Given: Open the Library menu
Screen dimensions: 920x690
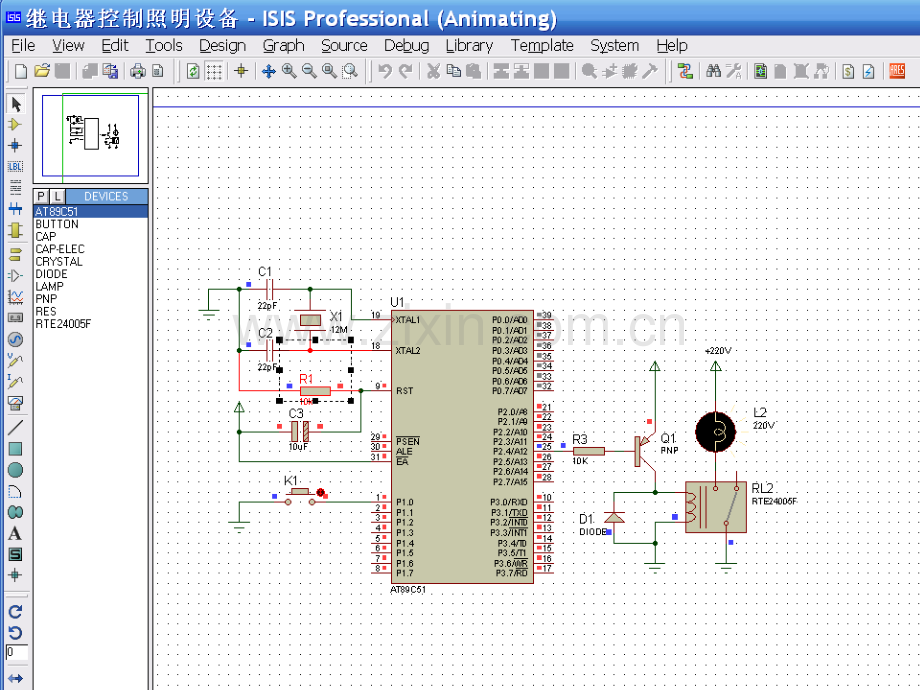Looking at the screenshot, I should click(469, 45).
